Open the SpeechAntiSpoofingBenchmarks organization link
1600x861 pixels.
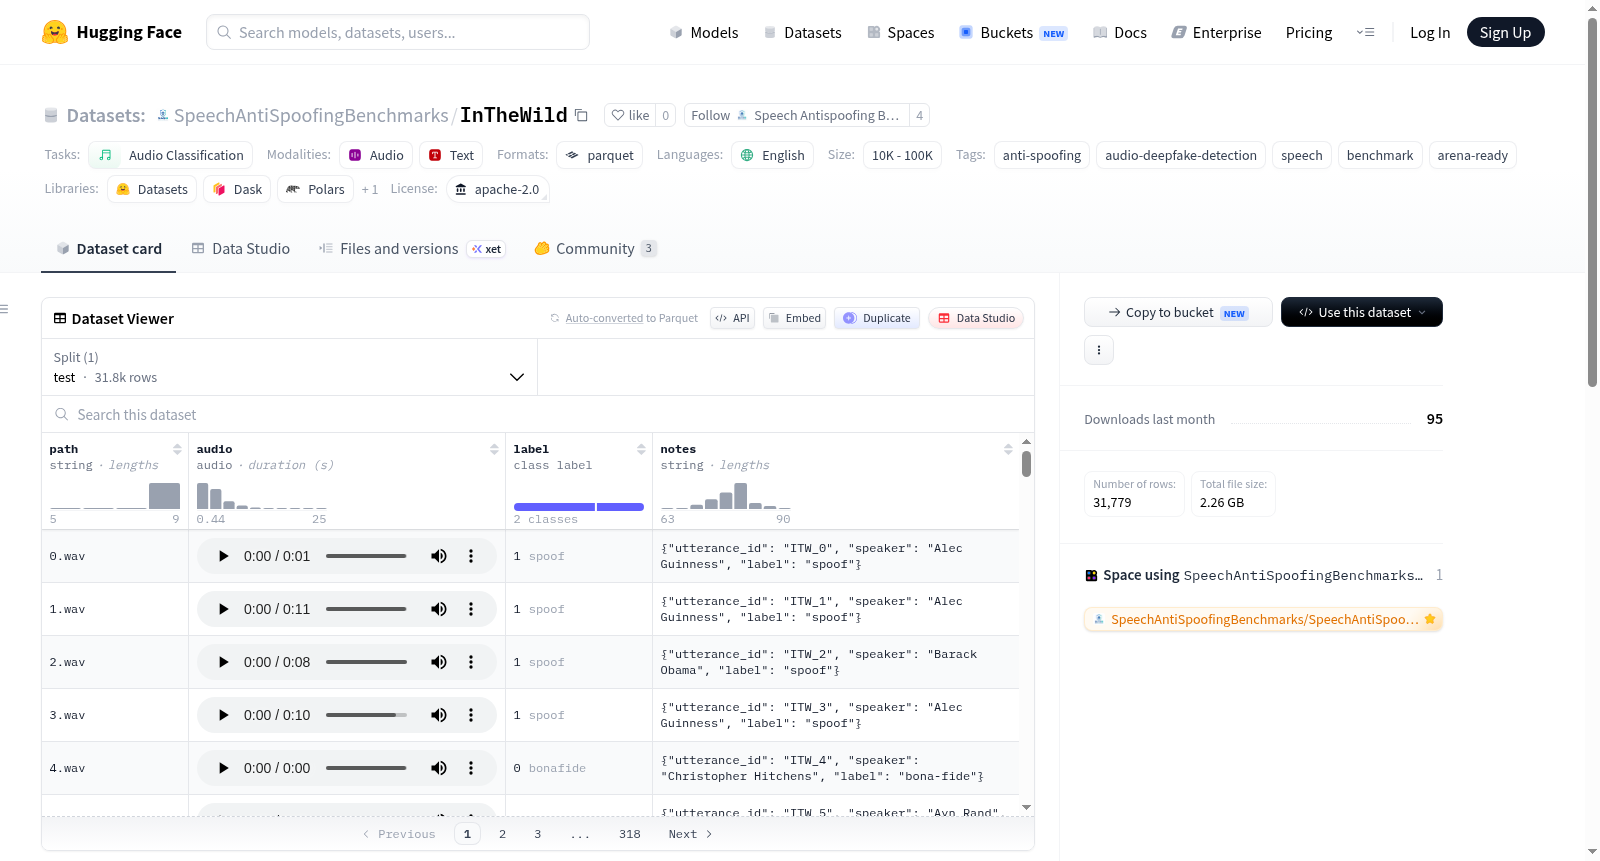point(311,116)
